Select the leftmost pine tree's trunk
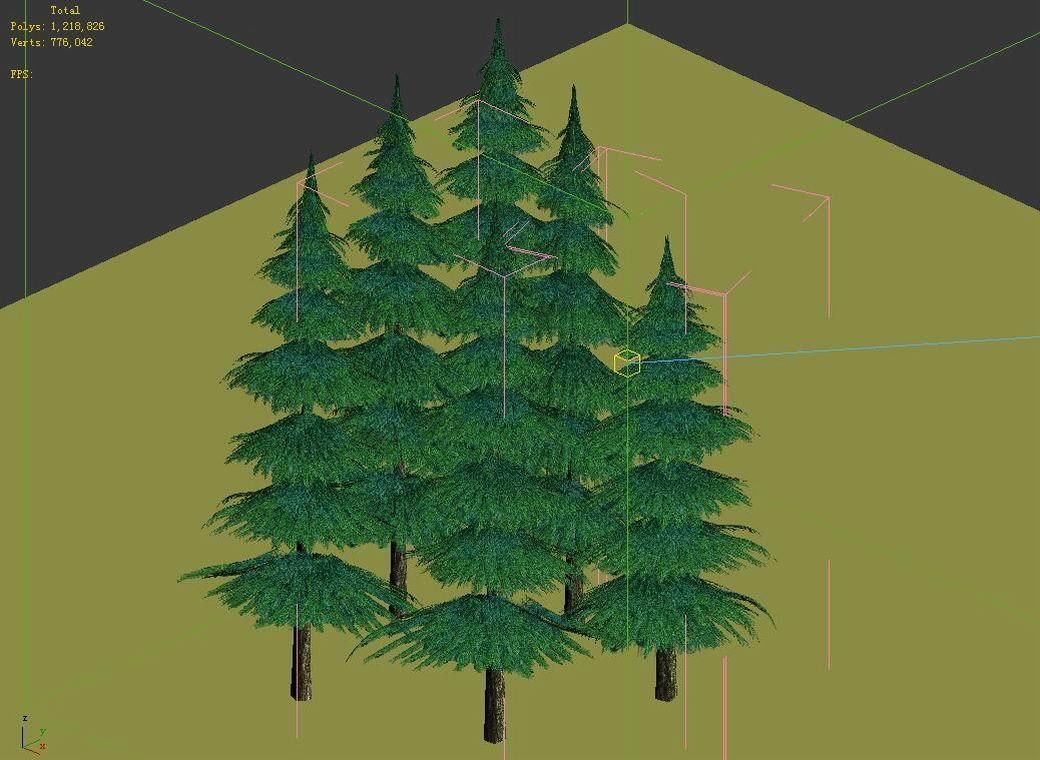1040x760 pixels. point(302,662)
